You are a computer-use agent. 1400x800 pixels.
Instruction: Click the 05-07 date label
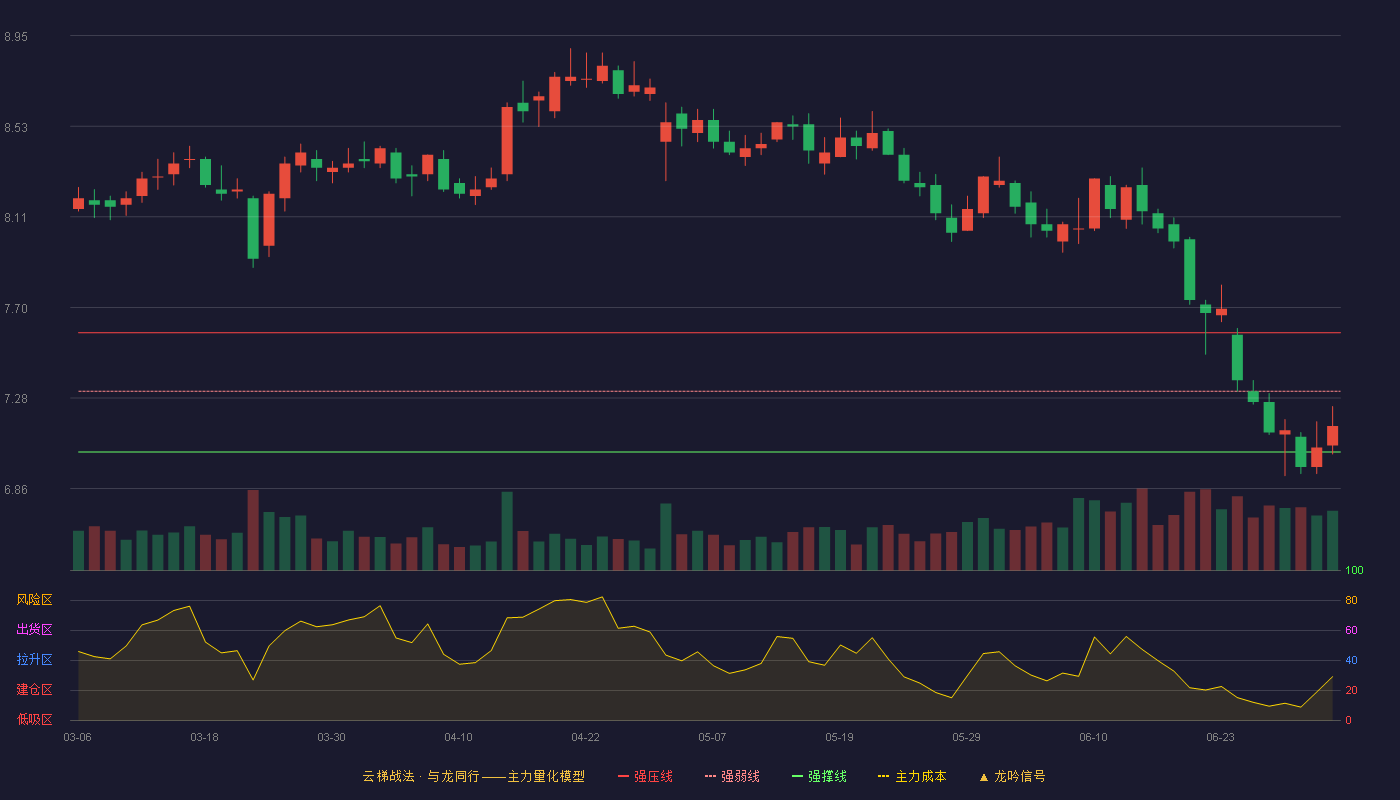[x=712, y=737]
